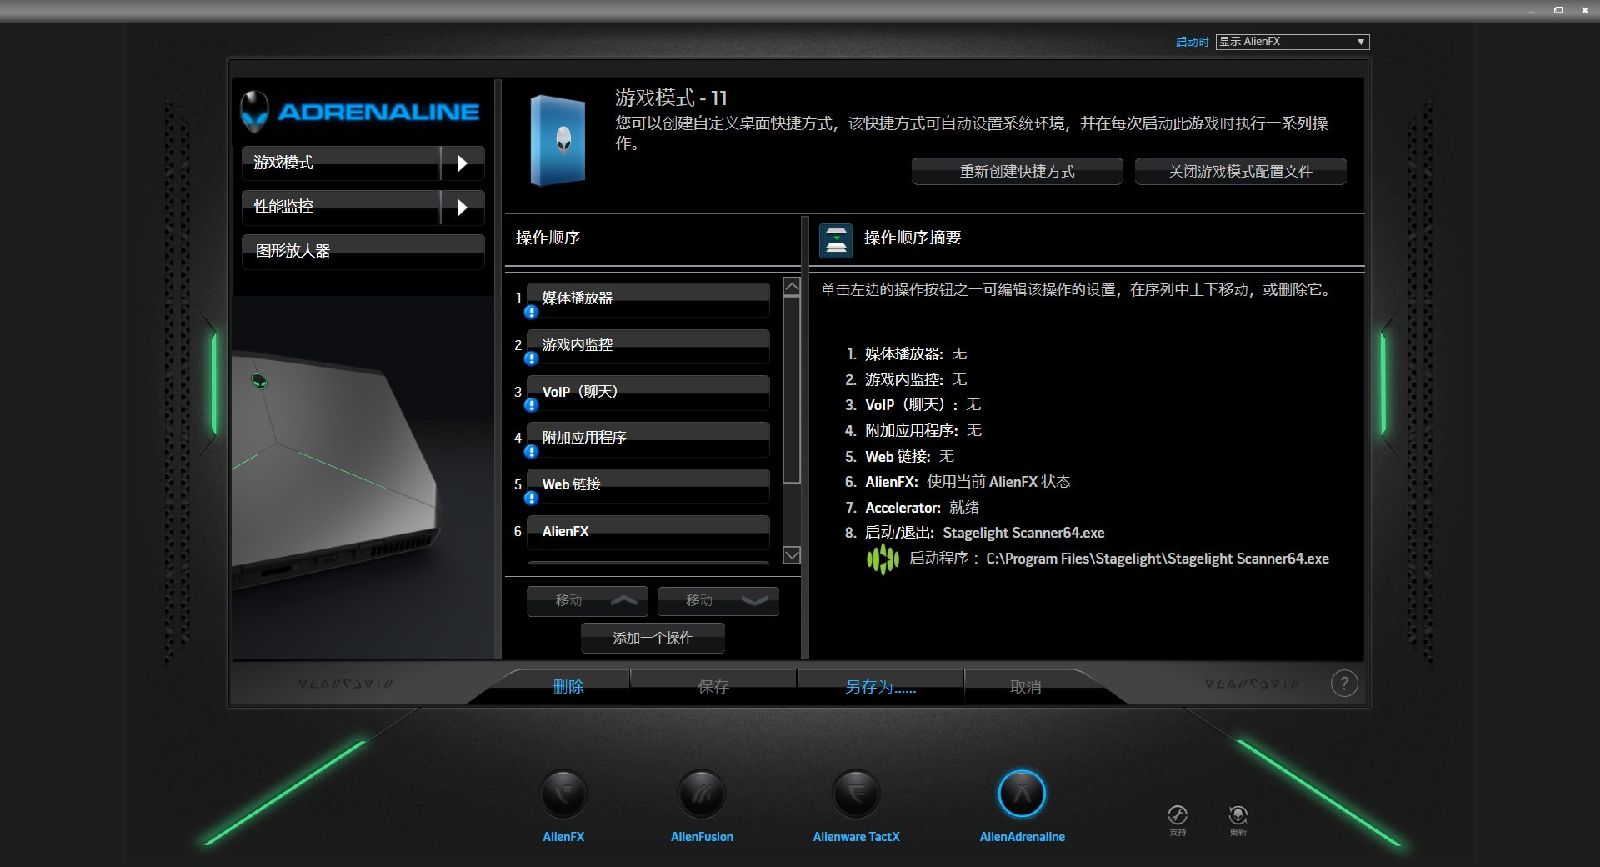Click summary line '4. 附加应用程序: 无'

913,431
